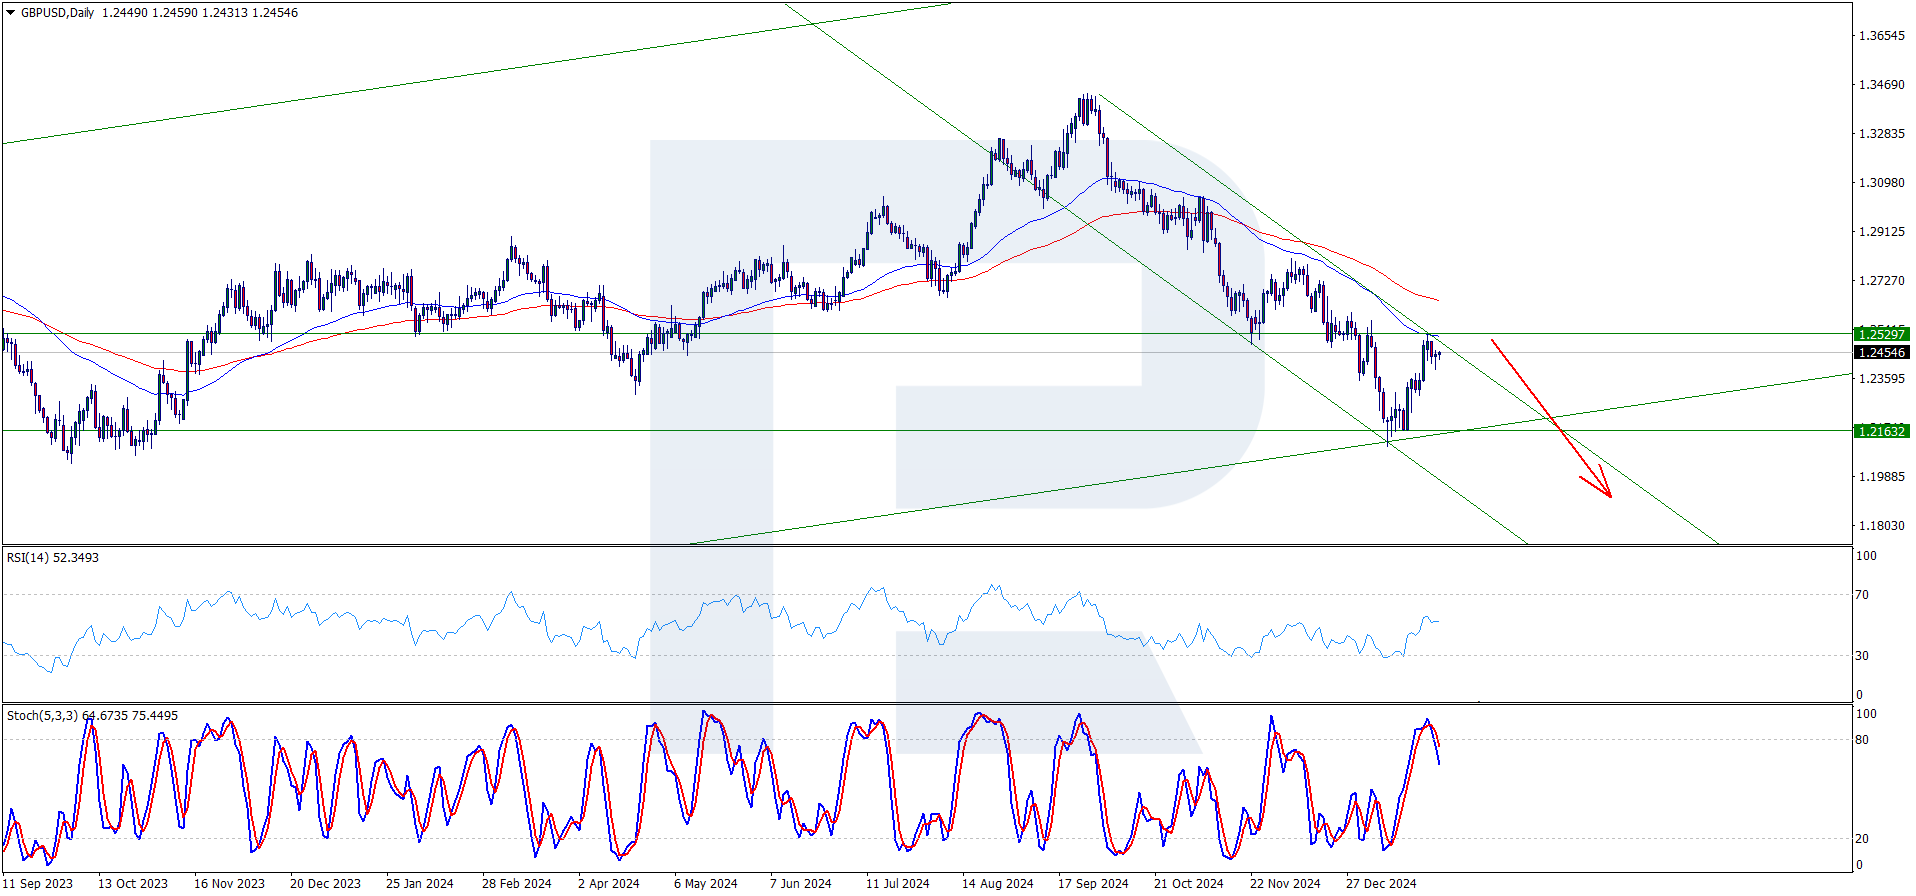This screenshot has width=1916, height=896.
Task: Click the 7 Jun 2024 date label
Action: (x=800, y=884)
